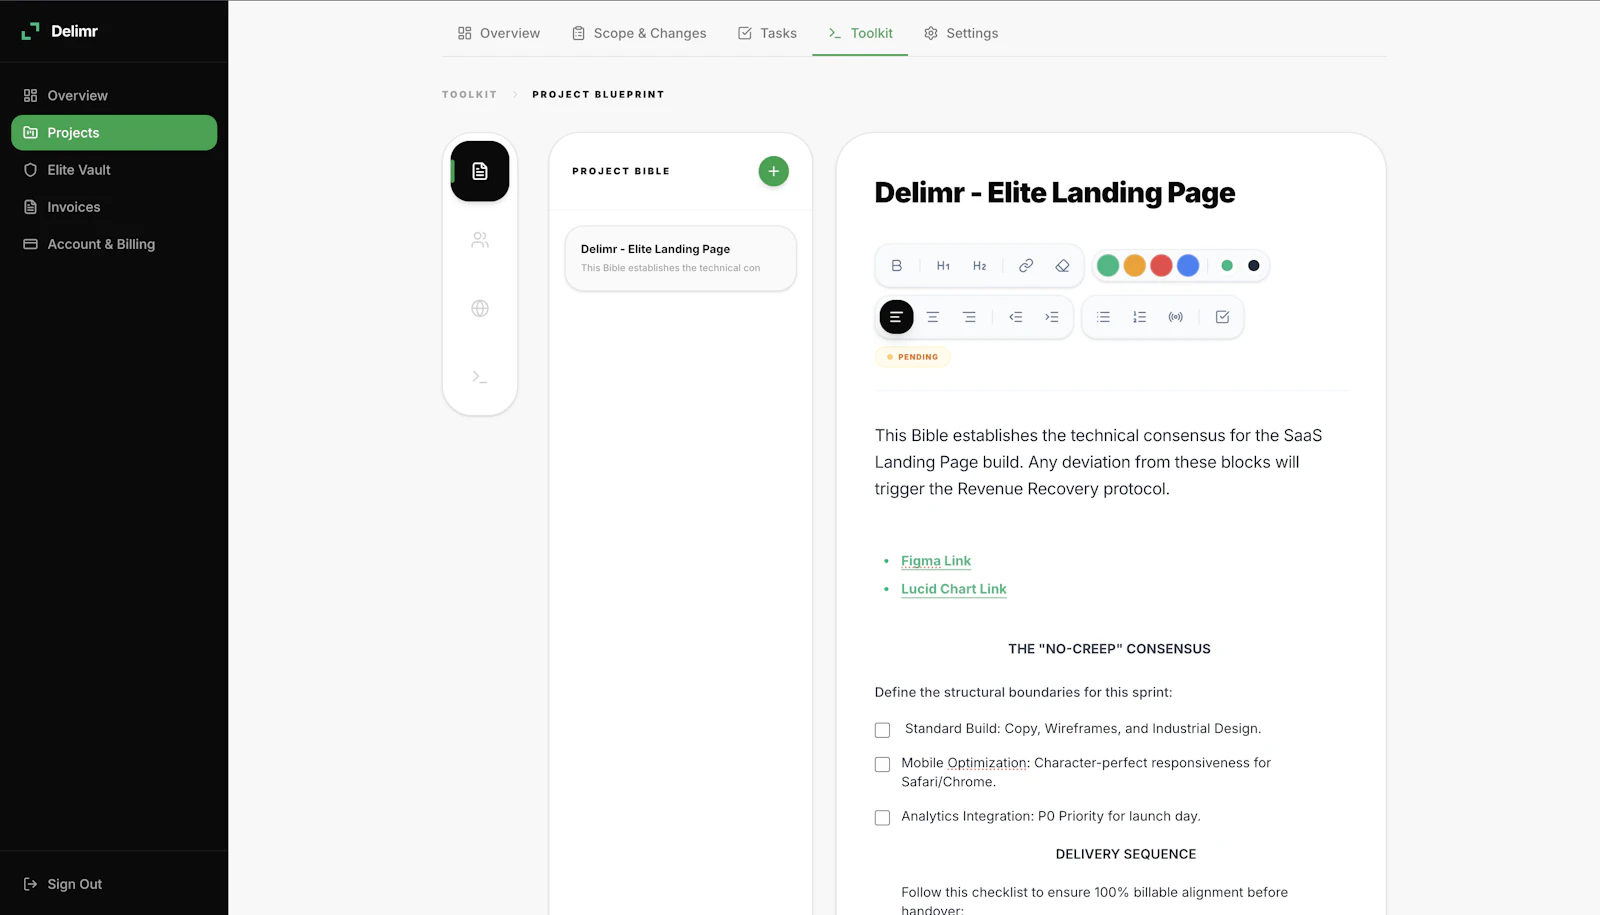
Task: Add a new Project Bible document
Action: (x=773, y=171)
